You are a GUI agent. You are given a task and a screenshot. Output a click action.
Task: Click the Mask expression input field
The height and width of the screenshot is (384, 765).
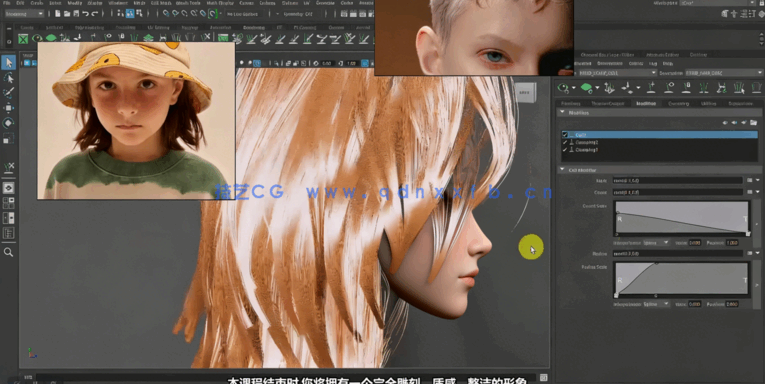pyautogui.click(x=678, y=181)
